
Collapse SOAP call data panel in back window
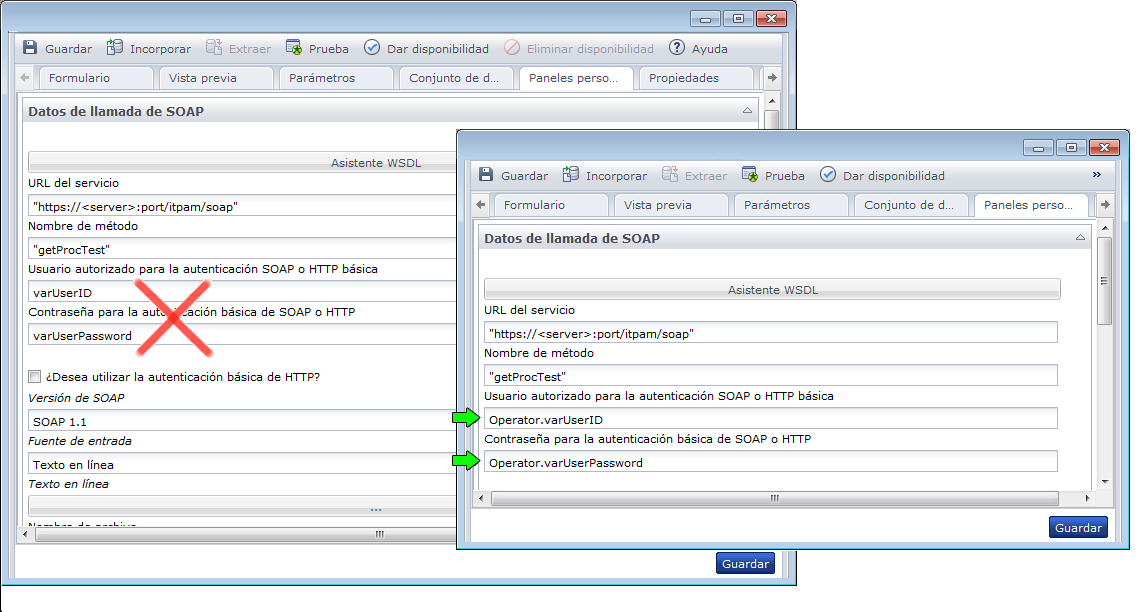click(747, 110)
